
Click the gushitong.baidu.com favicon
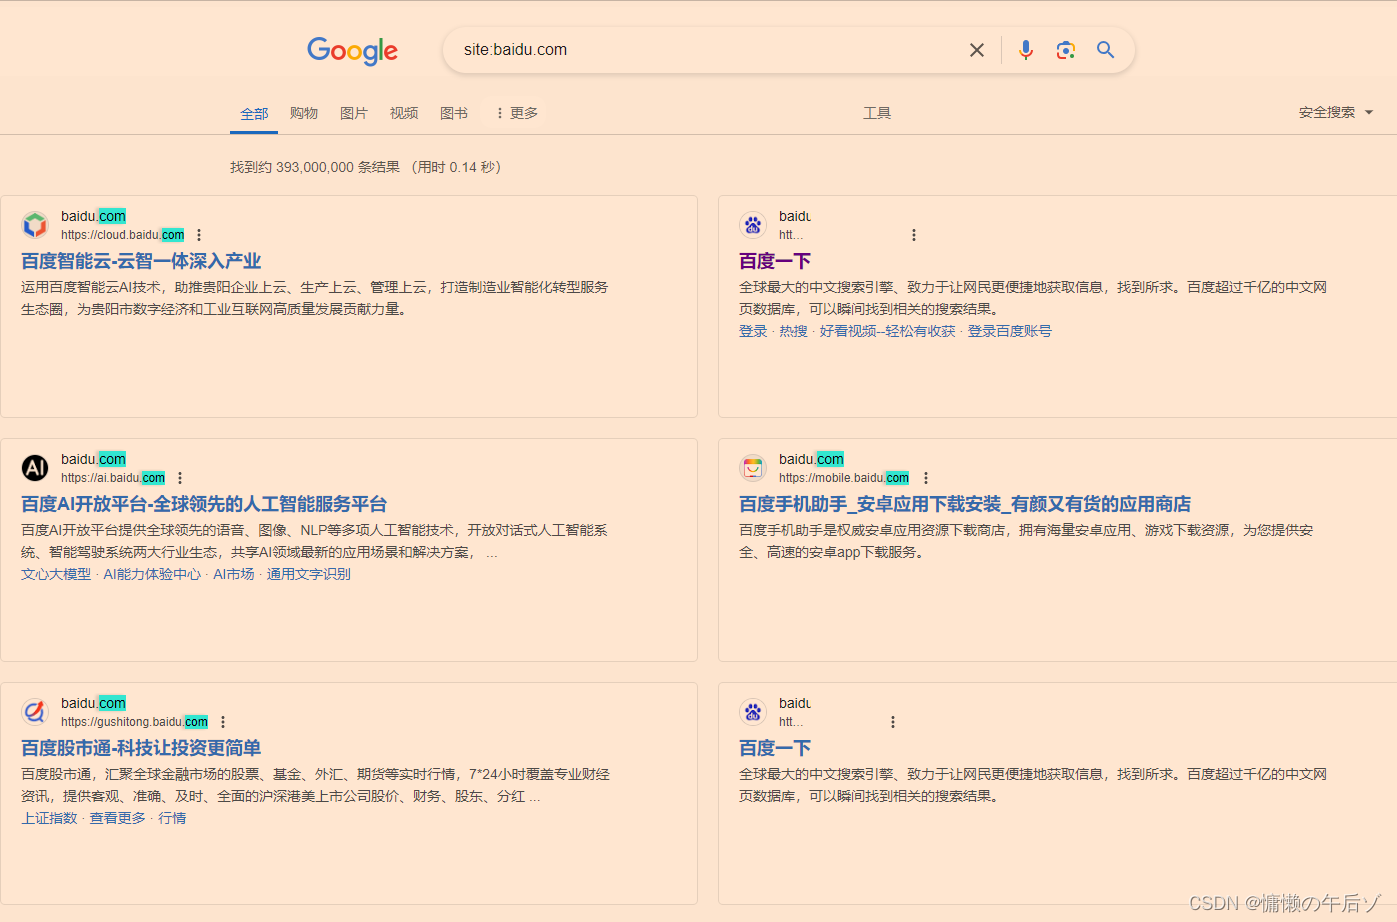click(x=35, y=712)
